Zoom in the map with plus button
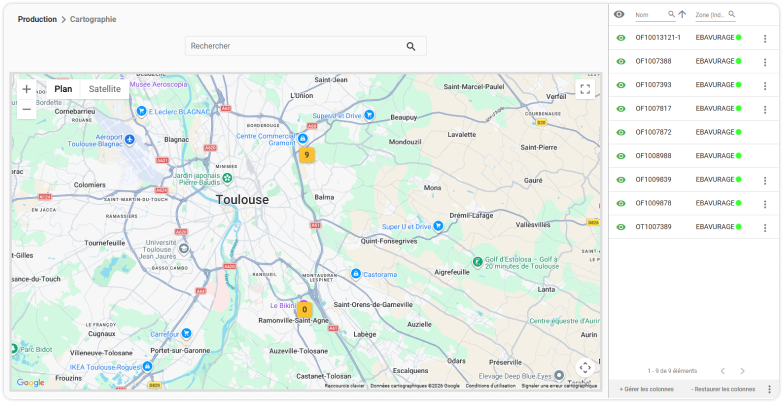 (x=27, y=89)
